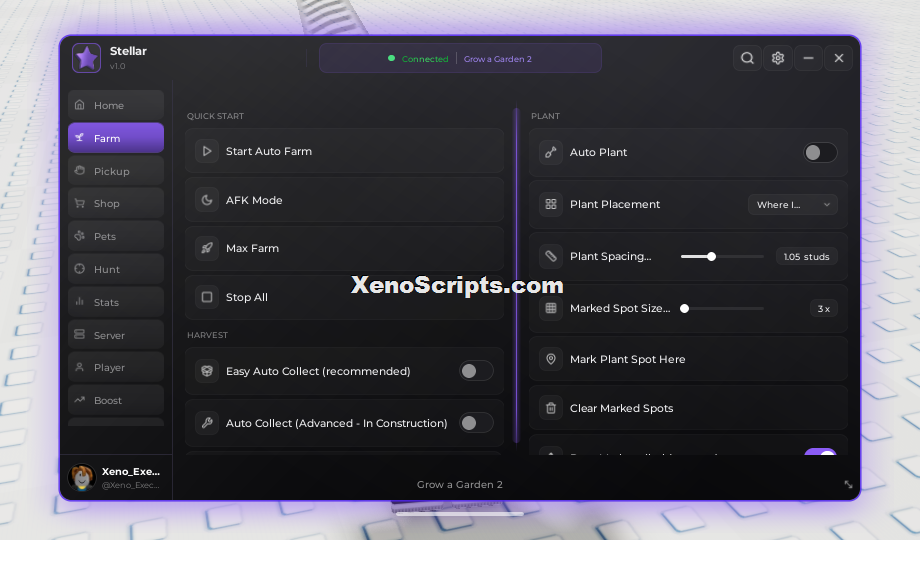Click the Xeno_Exe user profile avatar

pyautogui.click(x=82, y=477)
